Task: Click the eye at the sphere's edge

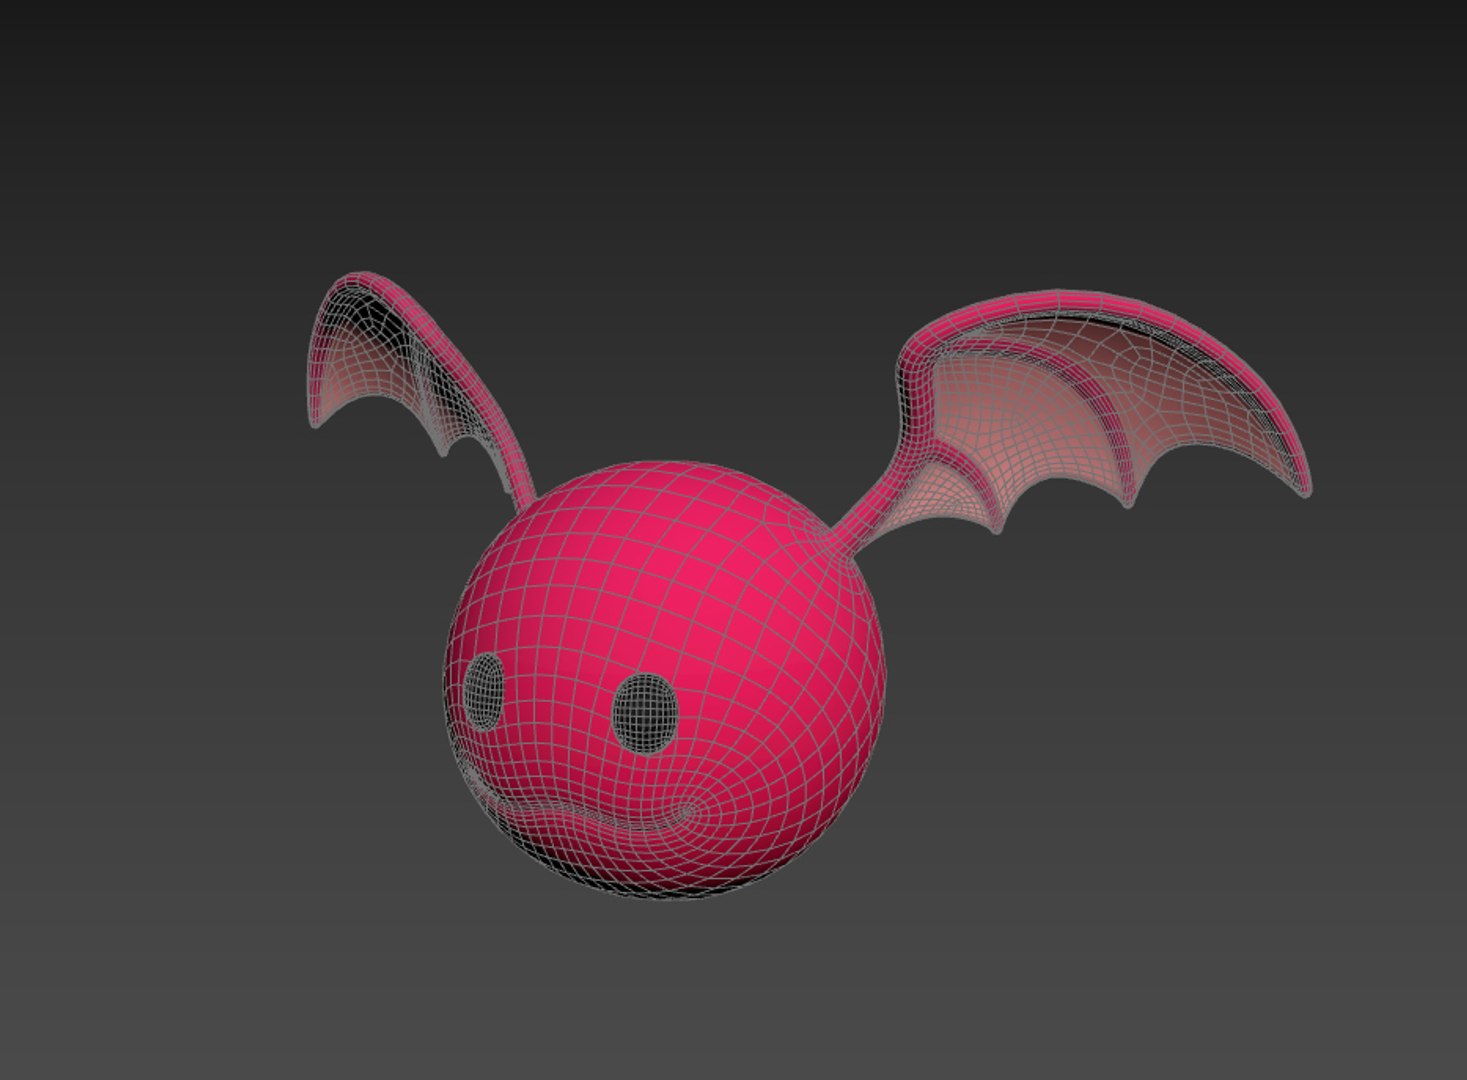Action: coord(485,690)
